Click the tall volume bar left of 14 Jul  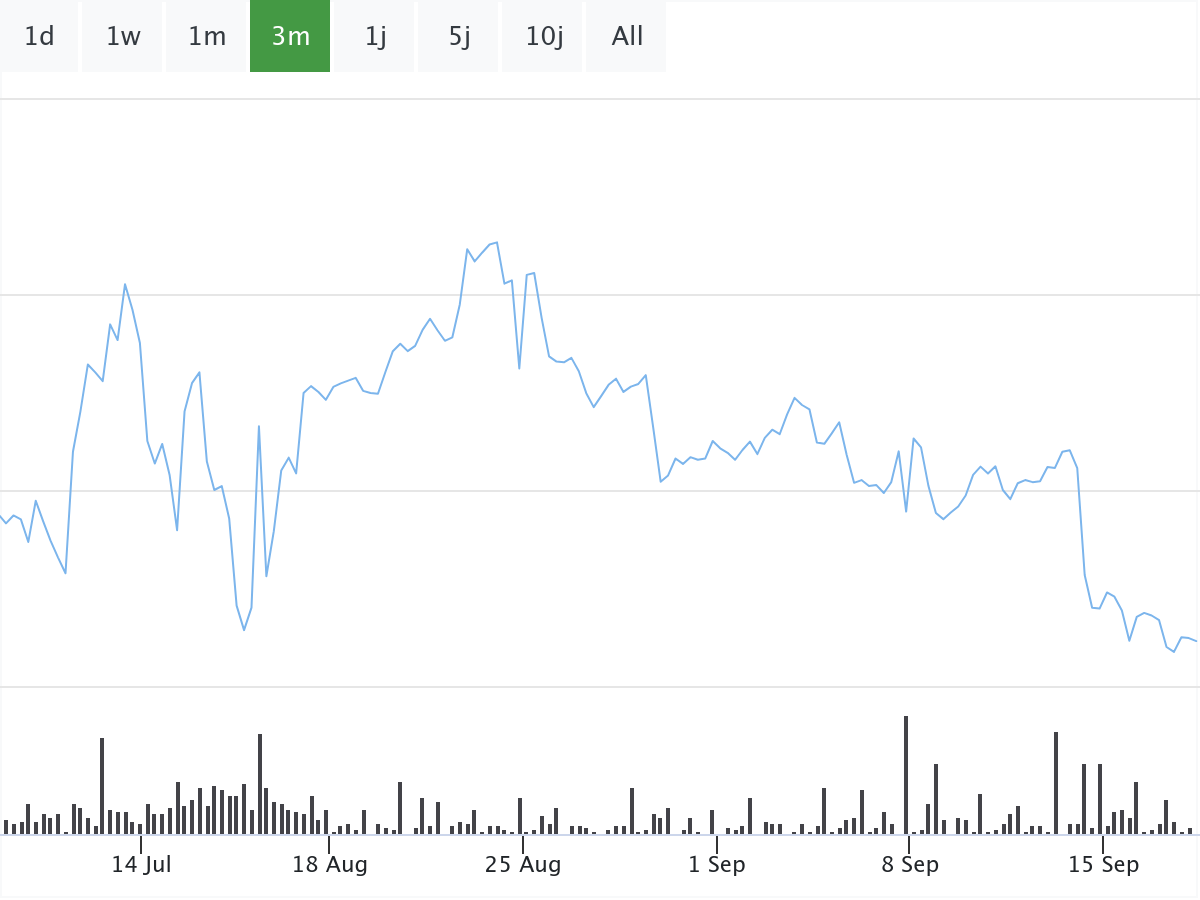[102, 785]
